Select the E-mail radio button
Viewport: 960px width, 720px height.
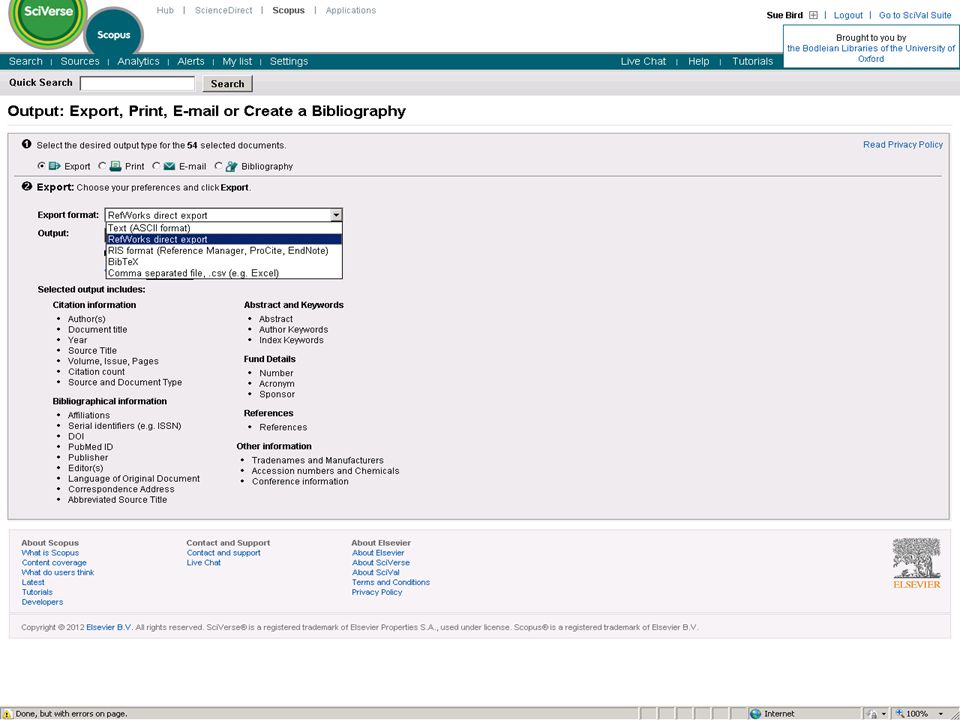pyautogui.click(x=156, y=166)
